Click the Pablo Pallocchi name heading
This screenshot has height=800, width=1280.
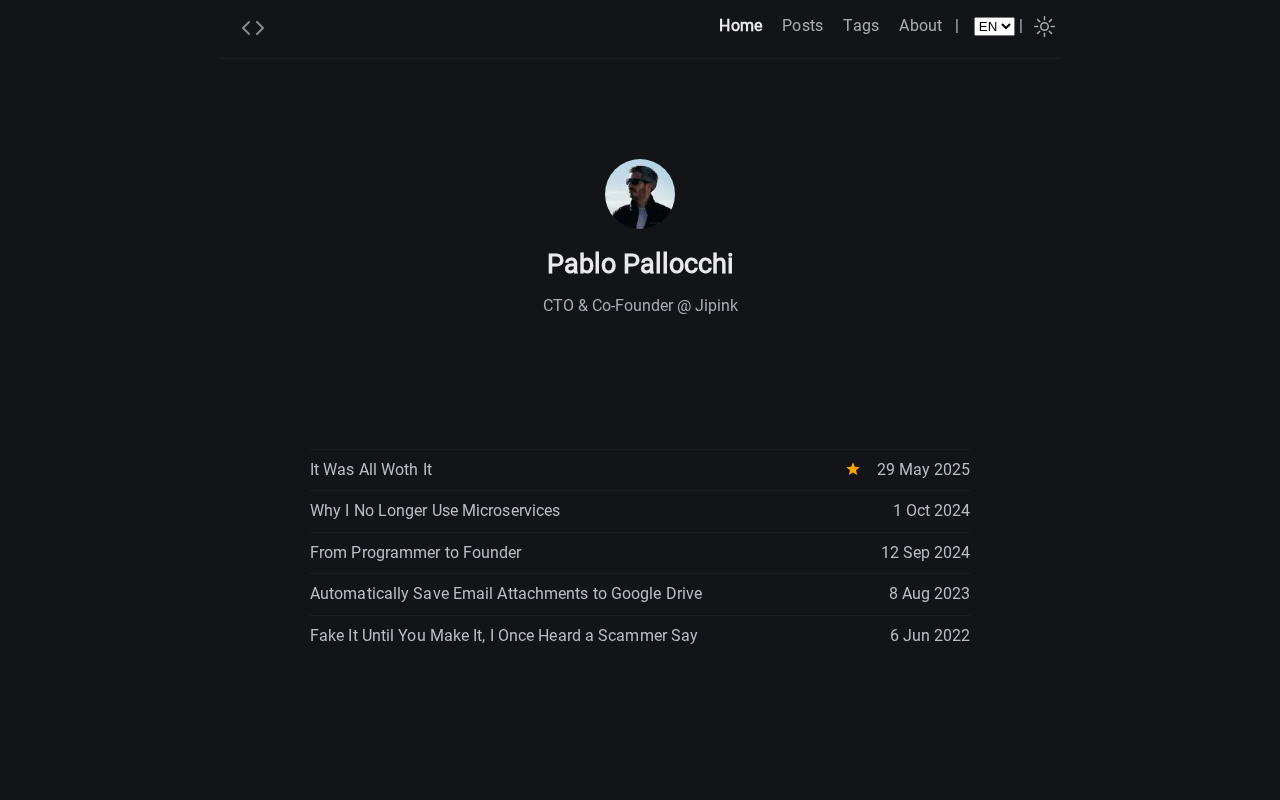pyautogui.click(x=640, y=264)
